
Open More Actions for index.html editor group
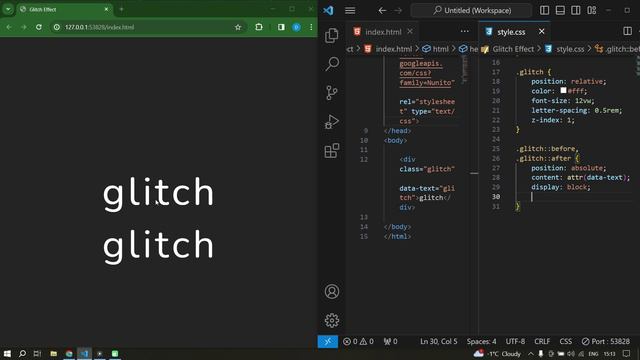click(464, 31)
